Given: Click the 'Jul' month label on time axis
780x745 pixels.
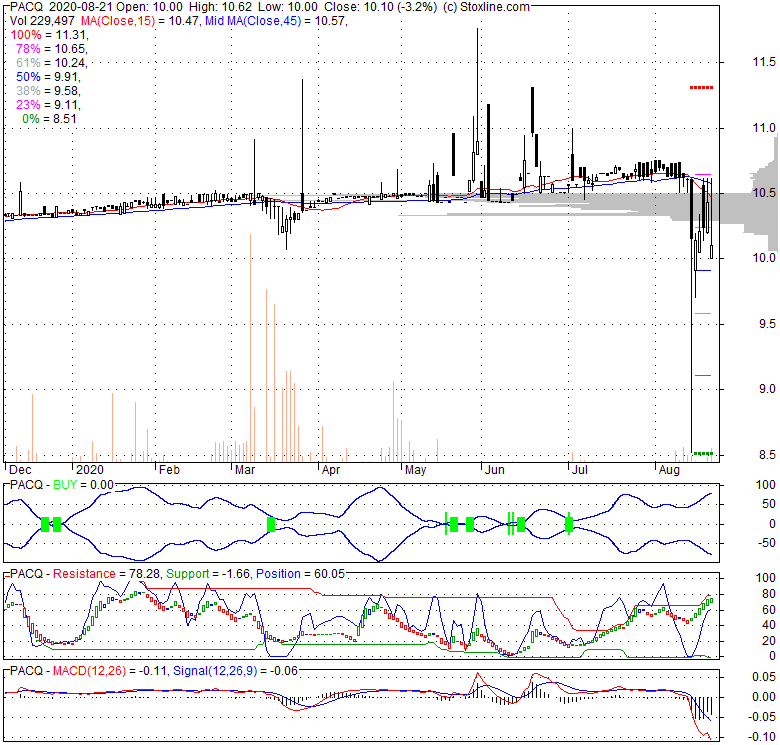Looking at the screenshot, I should click(x=580, y=470).
